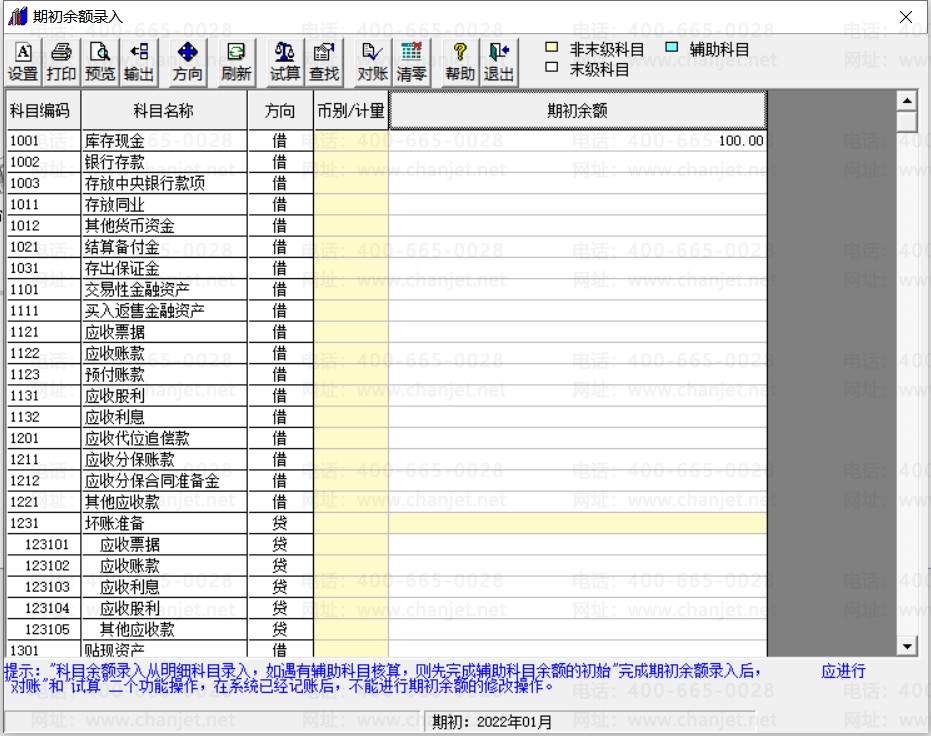Viewport: 931px width, 736px height.
Task: Click the 打印 print icon
Action: pyautogui.click(x=61, y=62)
